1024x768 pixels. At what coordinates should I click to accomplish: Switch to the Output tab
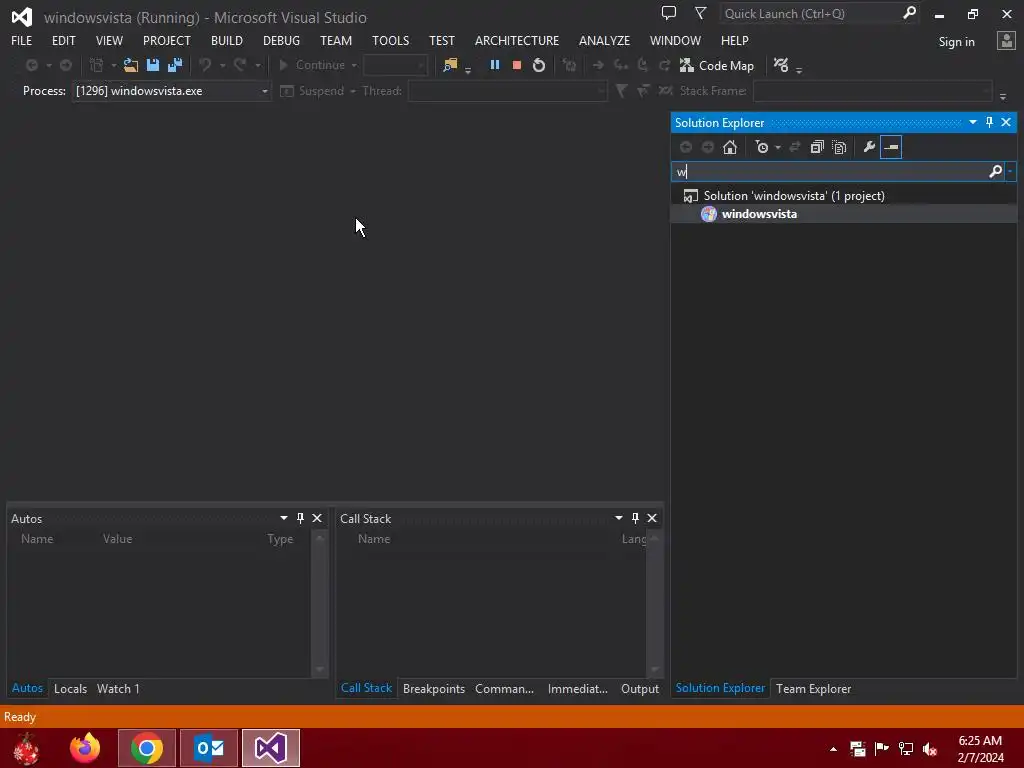click(640, 688)
